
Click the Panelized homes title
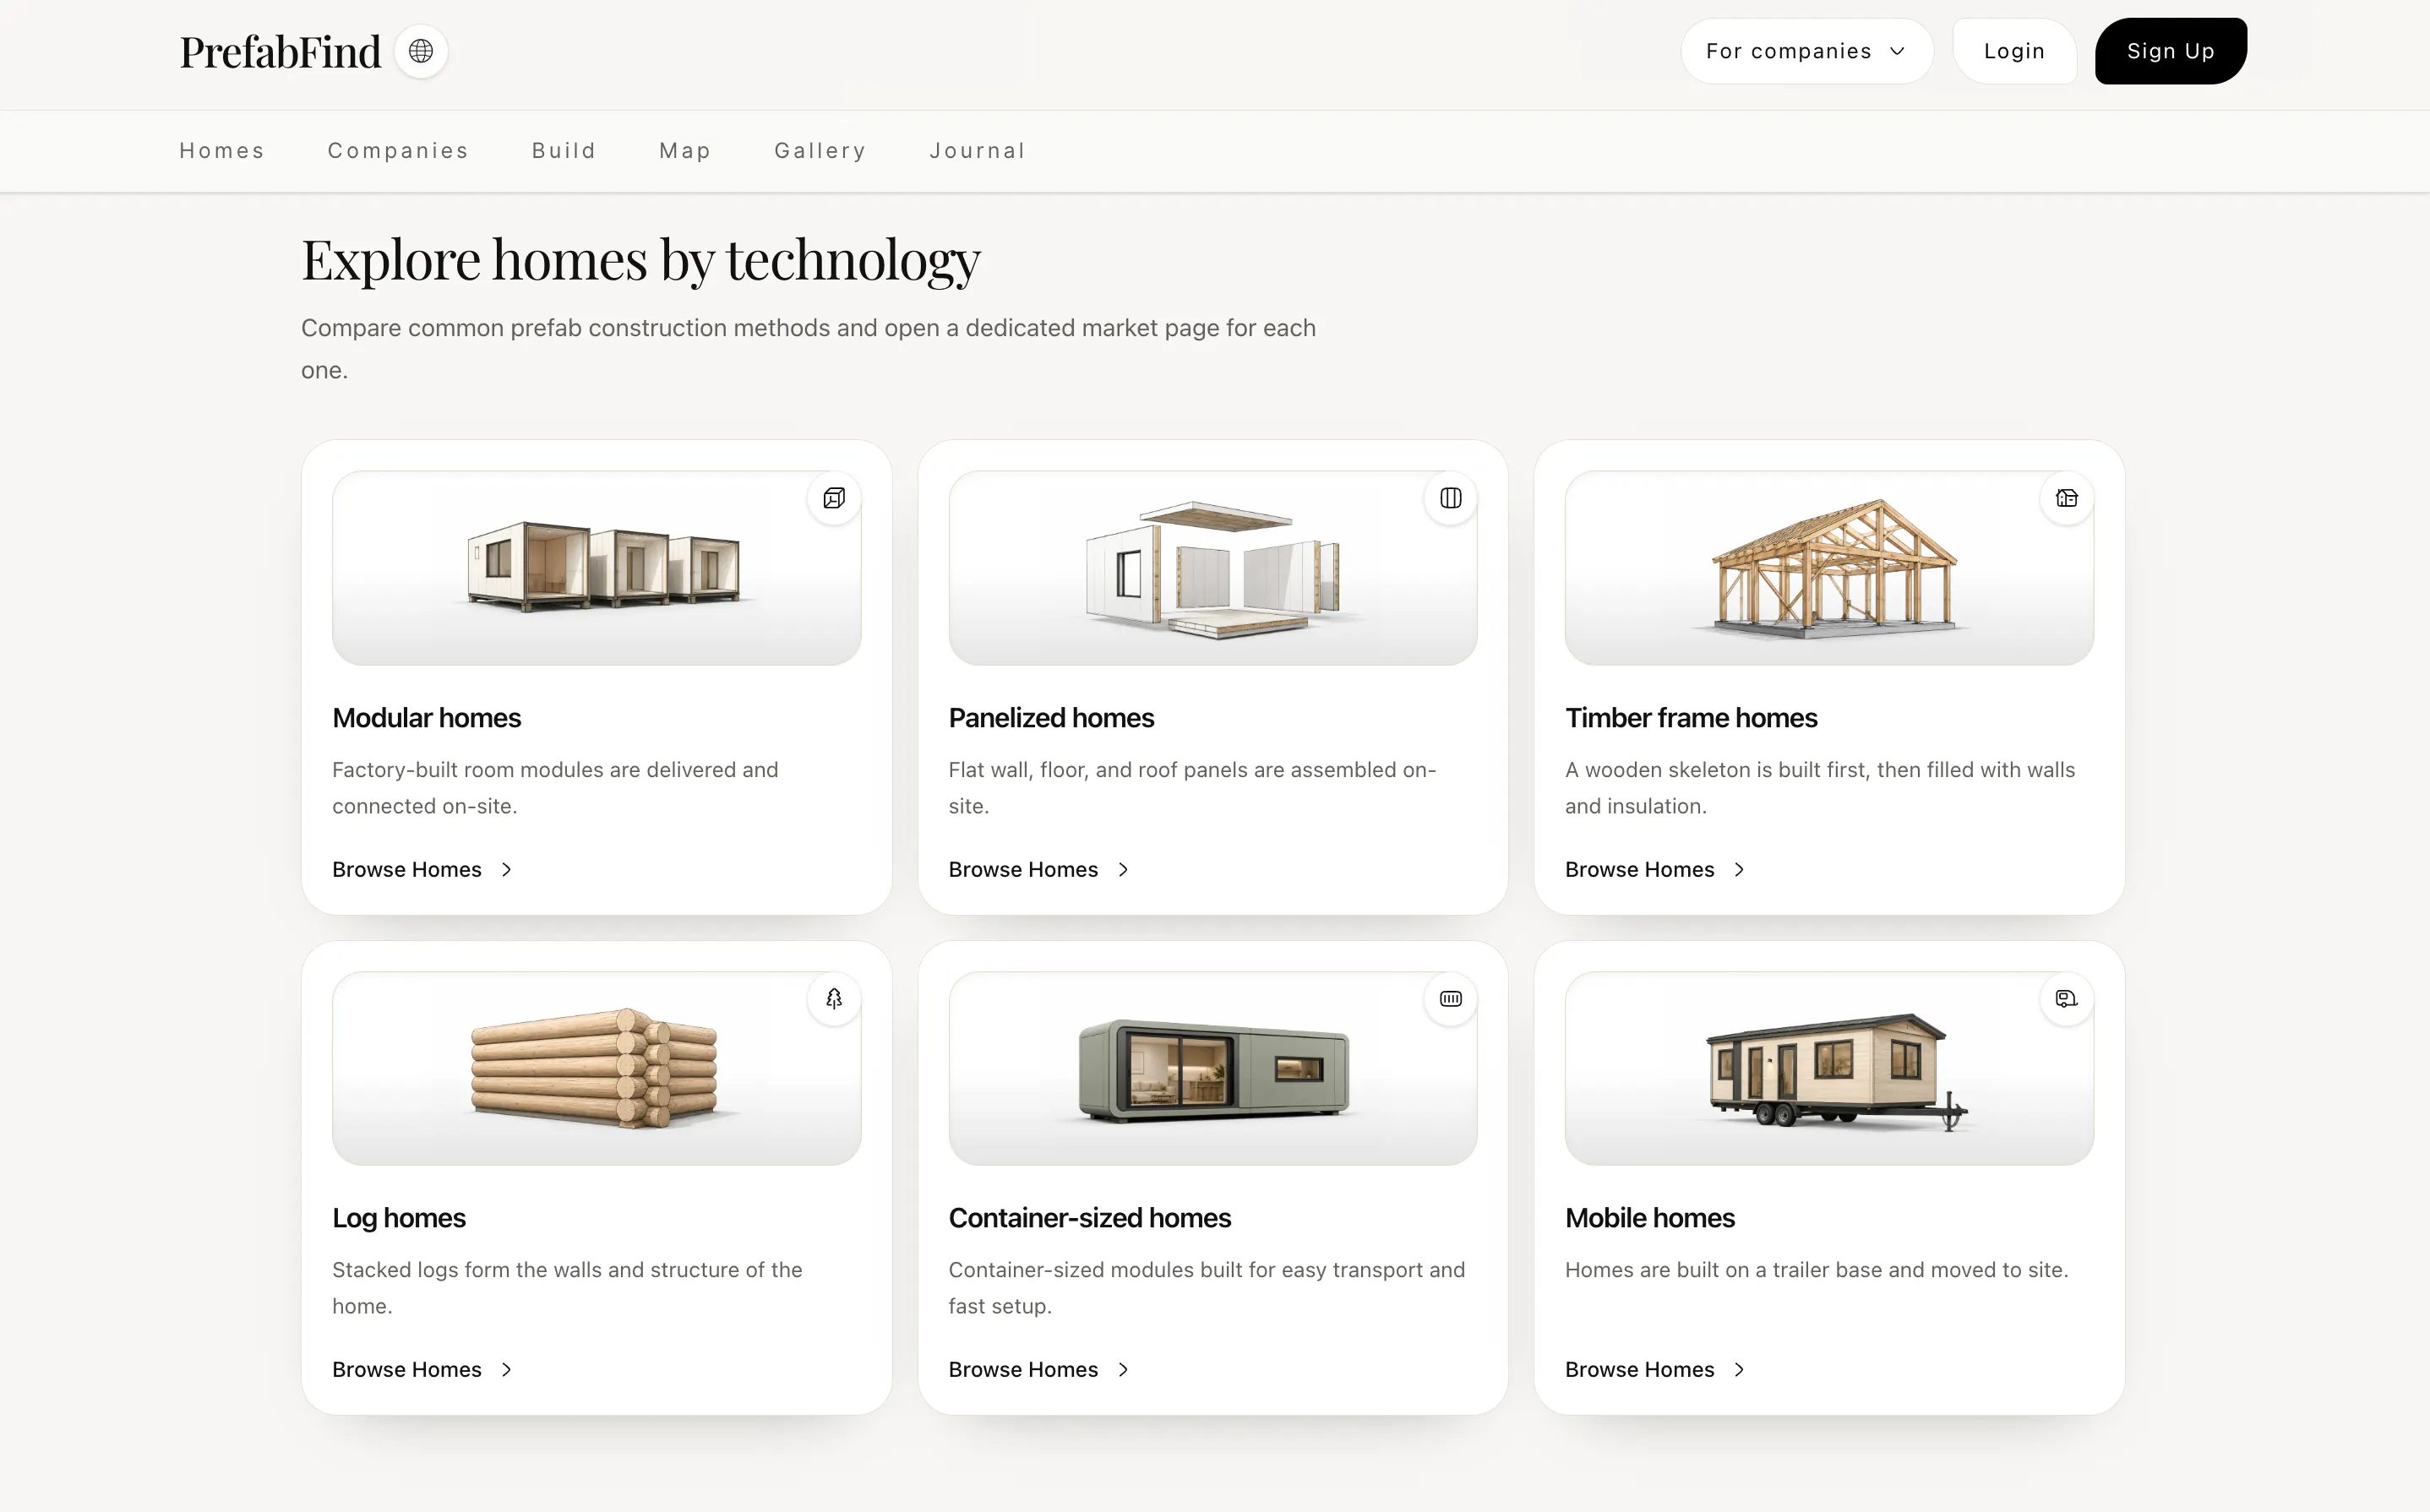point(1051,718)
